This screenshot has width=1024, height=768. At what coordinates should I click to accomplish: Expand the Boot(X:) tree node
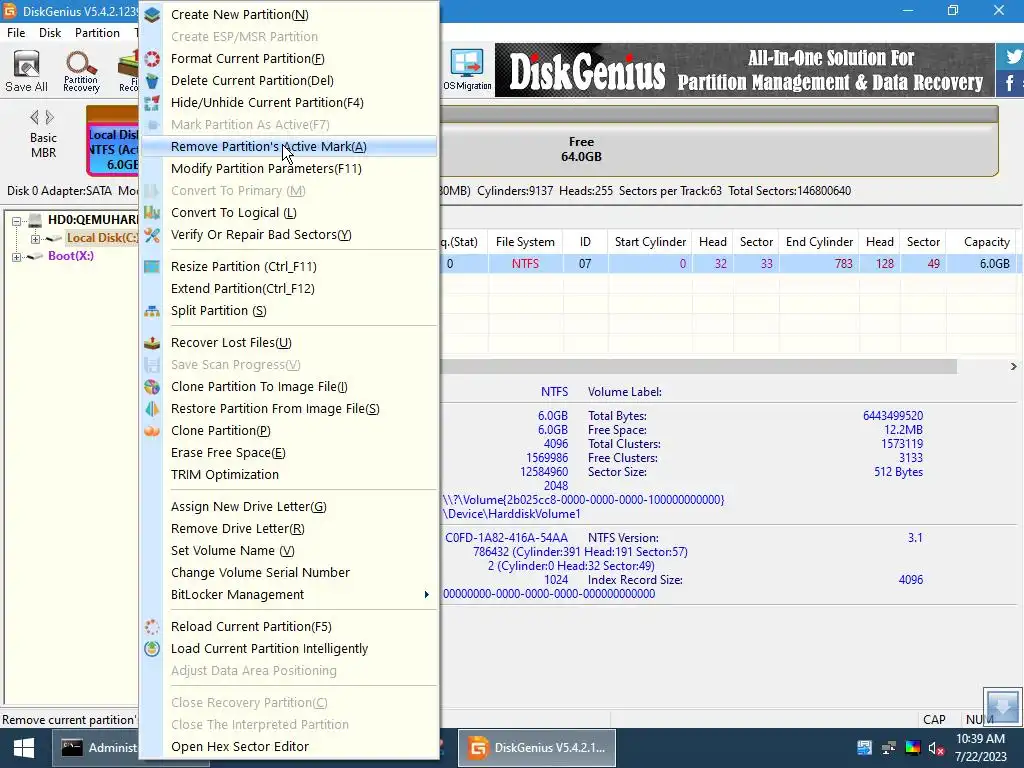click(x=16, y=257)
